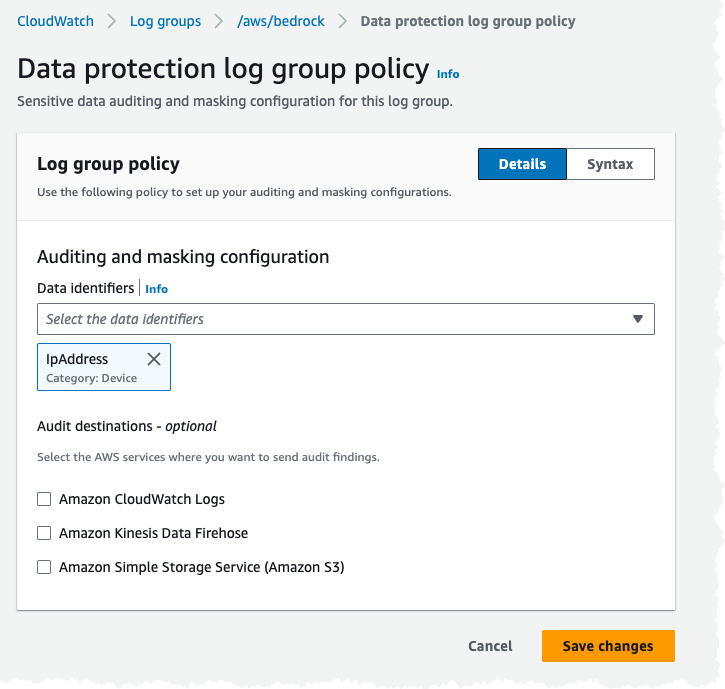Click breadcrumb chevron after /aws/bedrock

click(x=343, y=21)
